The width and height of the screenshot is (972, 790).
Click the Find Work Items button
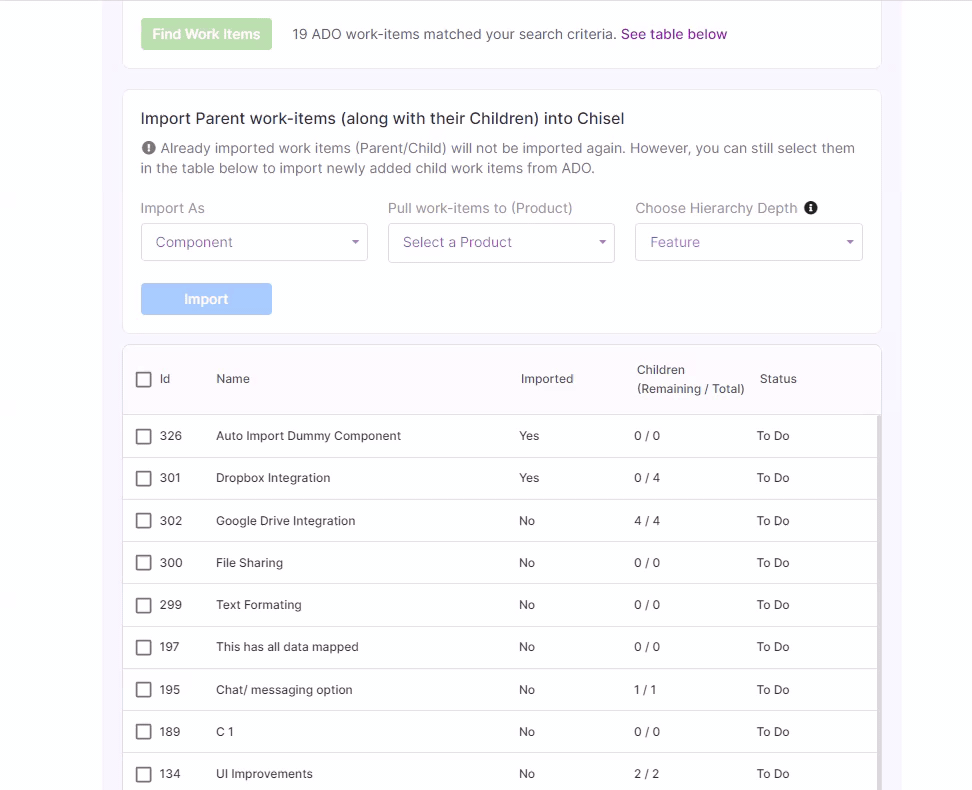tap(206, 34)
